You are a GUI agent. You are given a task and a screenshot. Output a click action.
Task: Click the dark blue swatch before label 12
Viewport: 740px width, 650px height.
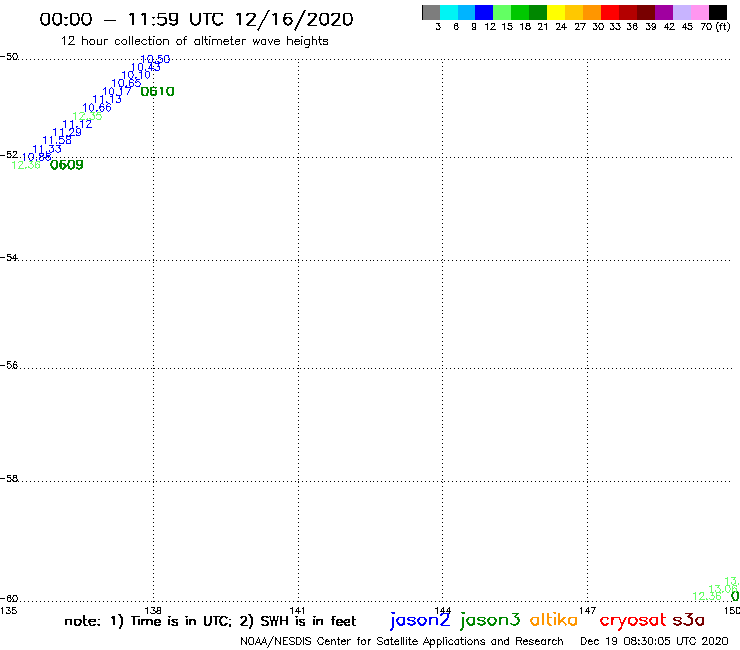485,12
